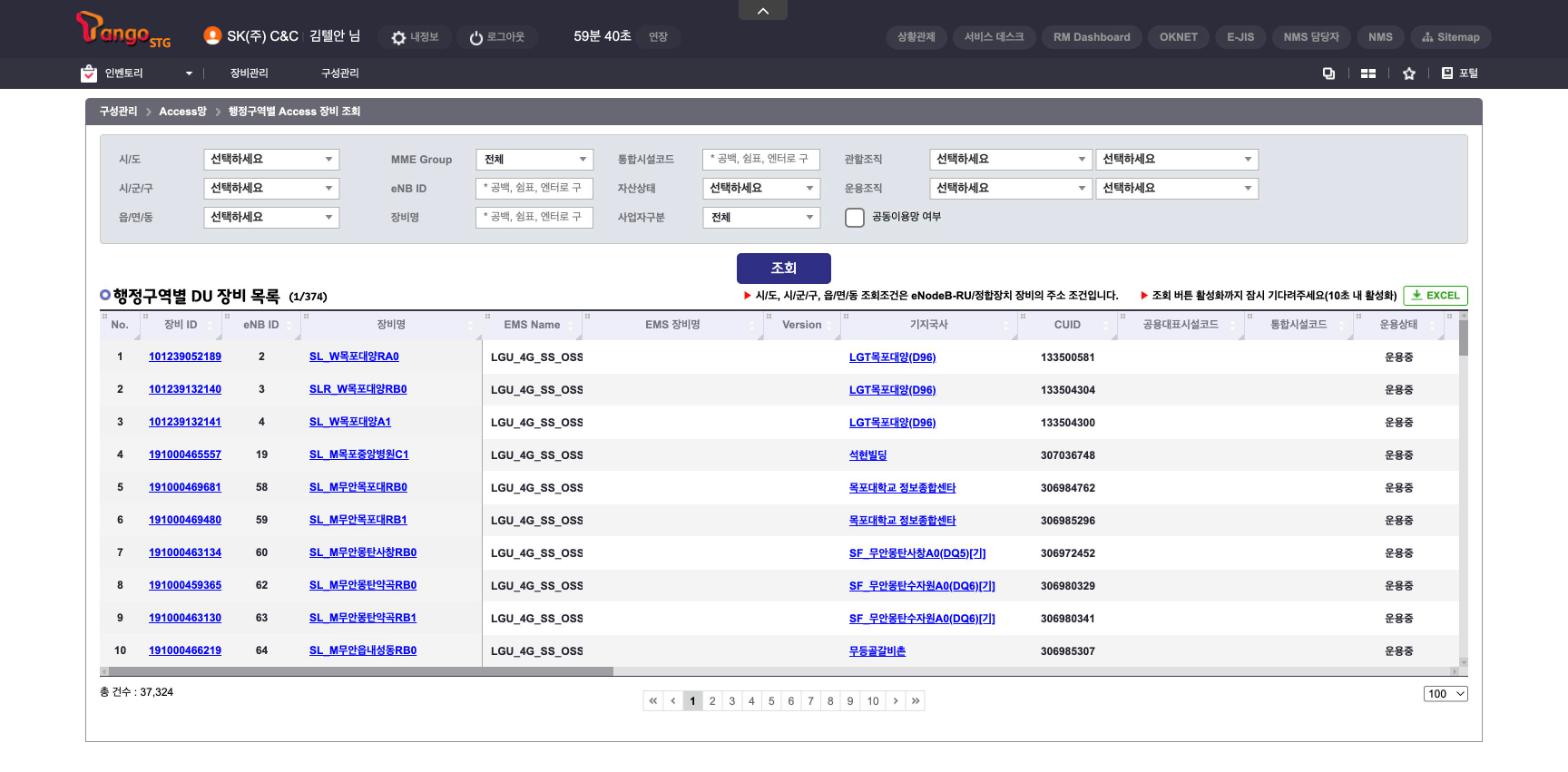Open the 상황관제 button
The height and width of the screenshot is (772, 1568).
[916, 37]
